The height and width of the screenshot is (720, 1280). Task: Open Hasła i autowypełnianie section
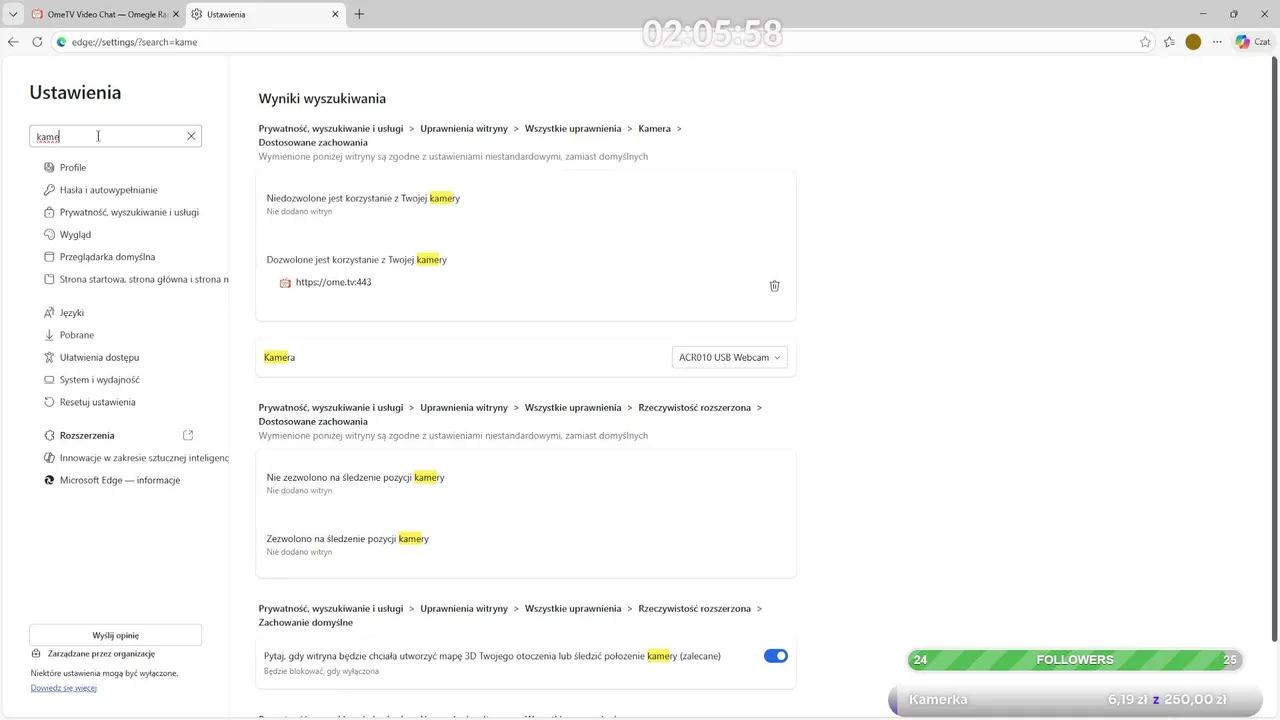[x=108, y=190]
